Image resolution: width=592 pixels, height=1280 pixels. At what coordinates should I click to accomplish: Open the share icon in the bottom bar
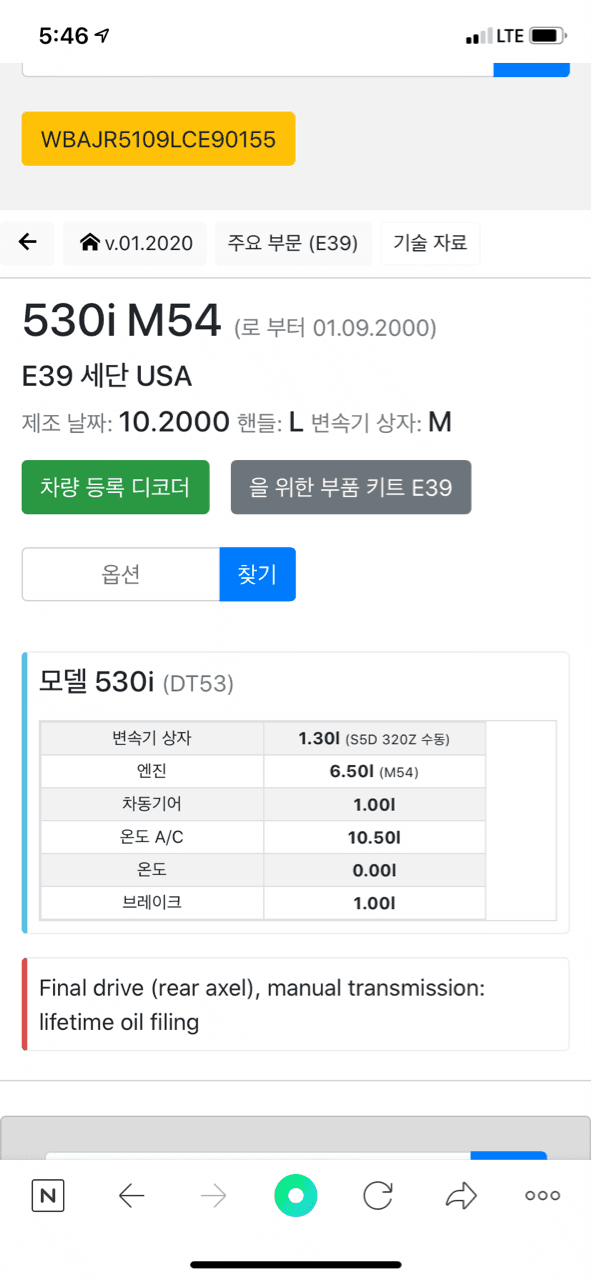(461, 1195)
